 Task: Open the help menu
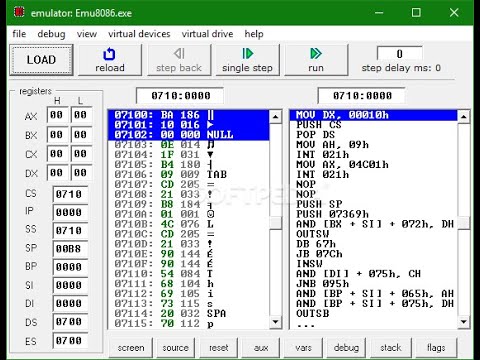tap(254, 34)
